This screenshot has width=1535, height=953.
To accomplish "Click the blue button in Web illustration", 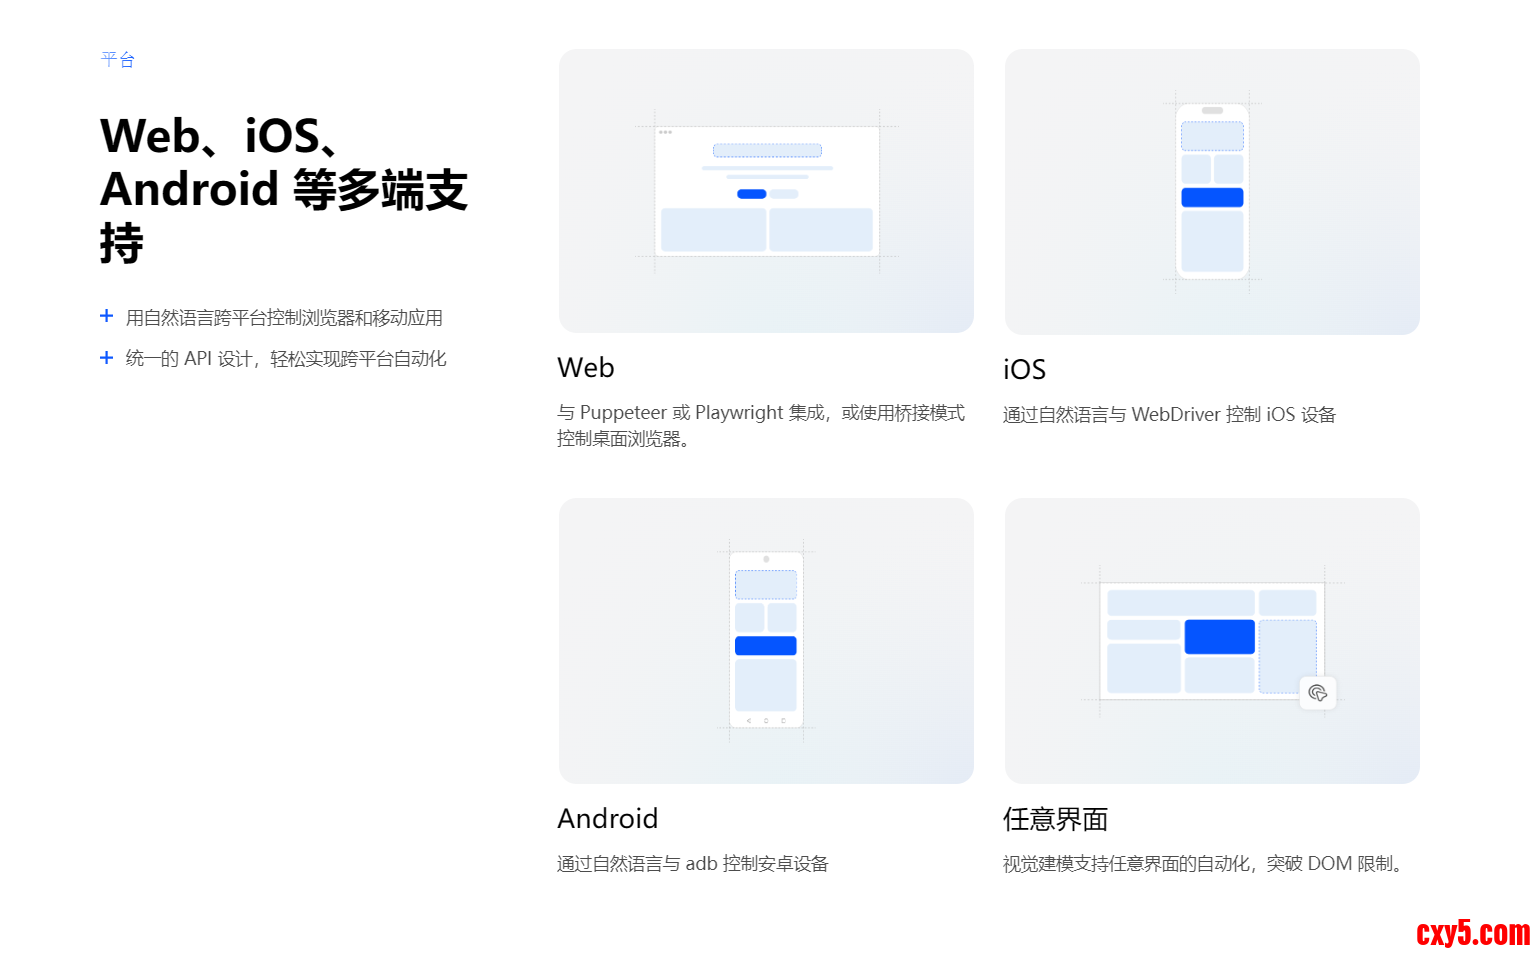I will coord(751,194).
